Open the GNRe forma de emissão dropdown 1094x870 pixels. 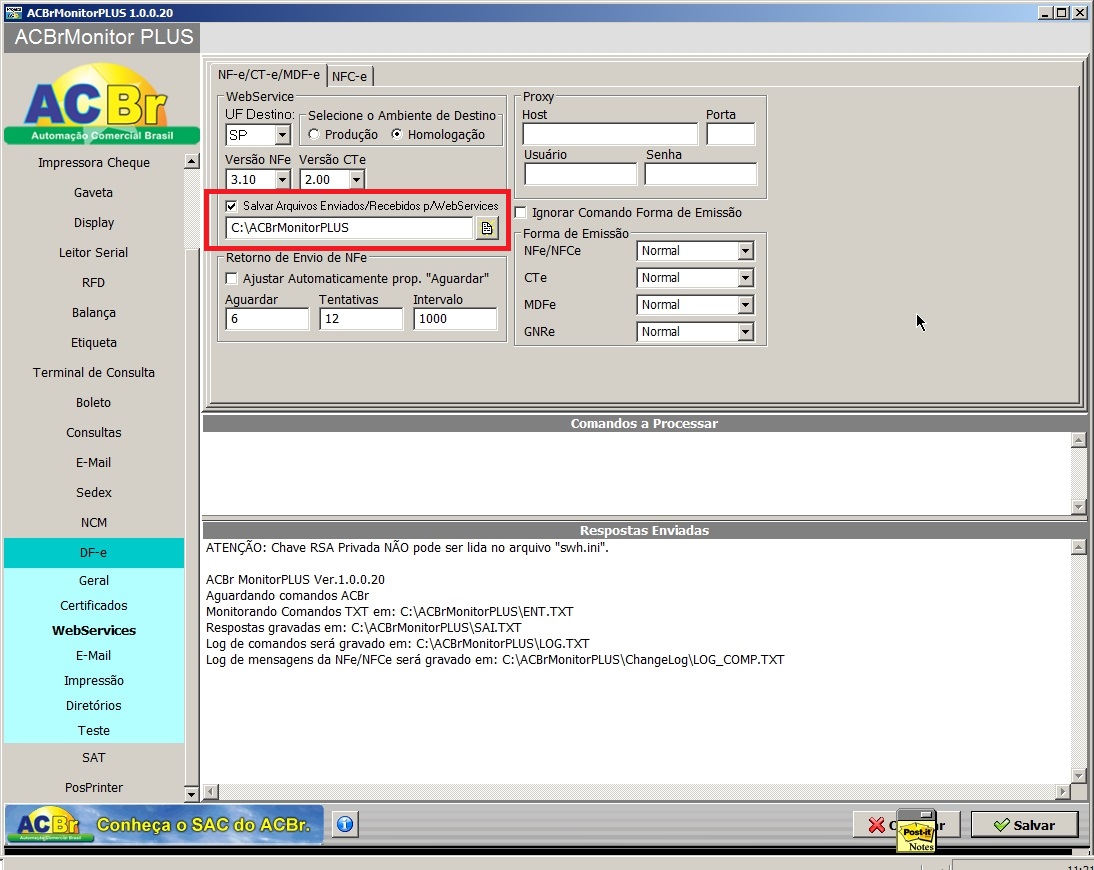coord(746,331)
